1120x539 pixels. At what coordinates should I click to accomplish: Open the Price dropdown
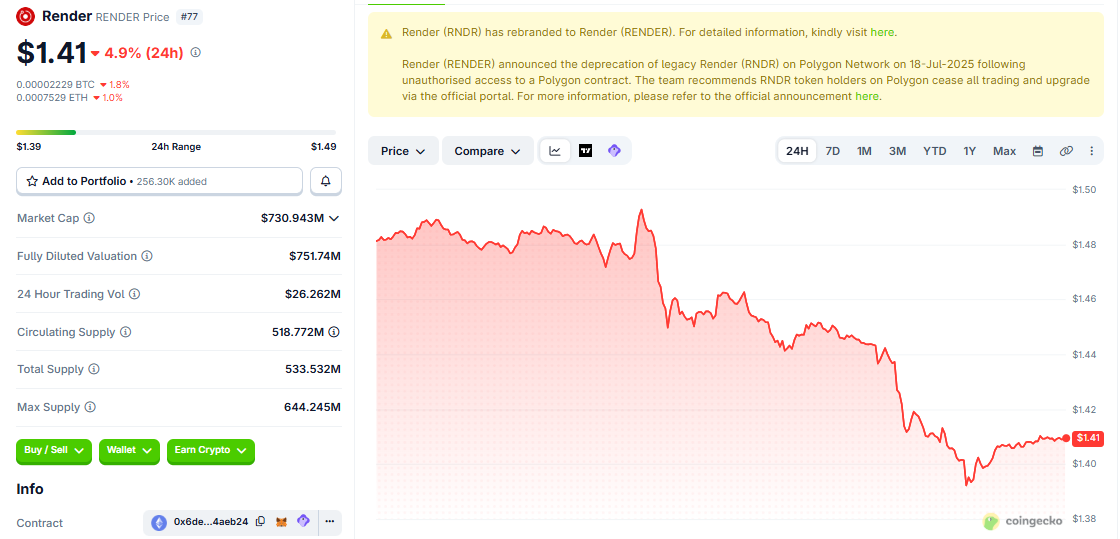click(x=403, y=151)
